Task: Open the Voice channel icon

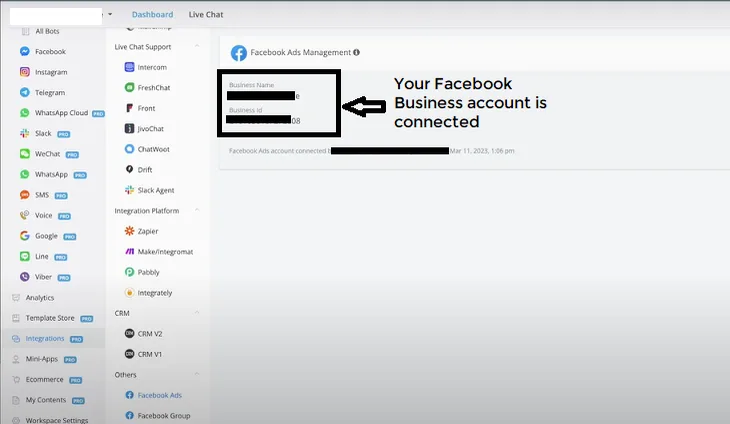Action: (x=25, y=215)
